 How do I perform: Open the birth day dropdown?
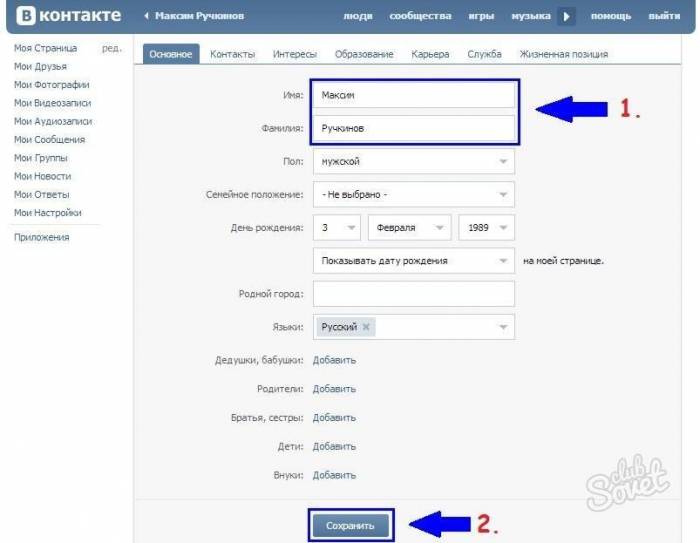coord(337,227)
